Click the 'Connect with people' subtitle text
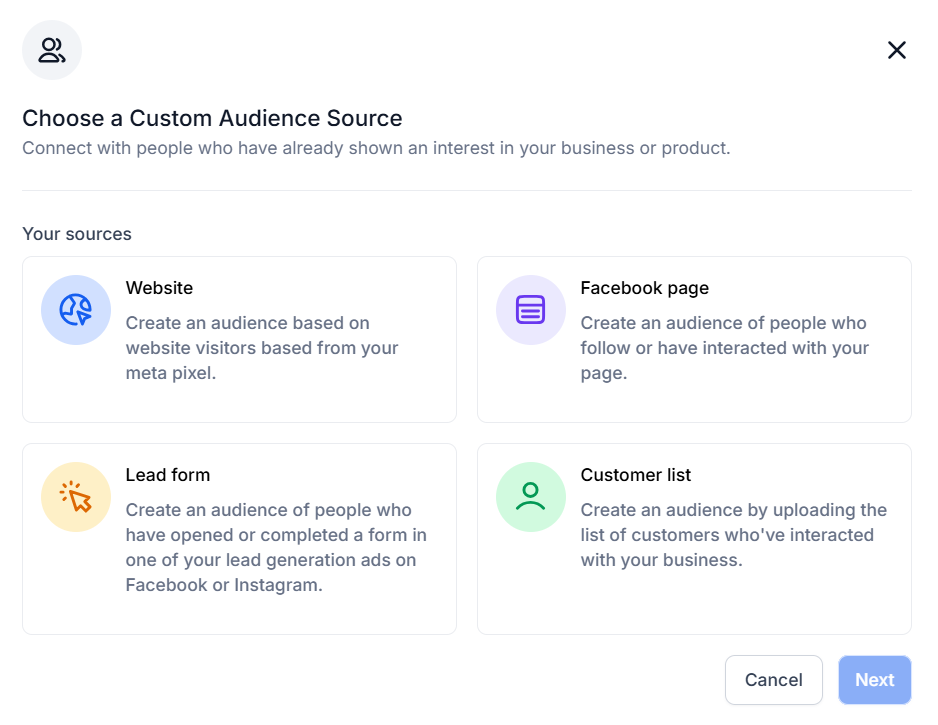Viewport: 938px width, 725px height. point(376,148)
